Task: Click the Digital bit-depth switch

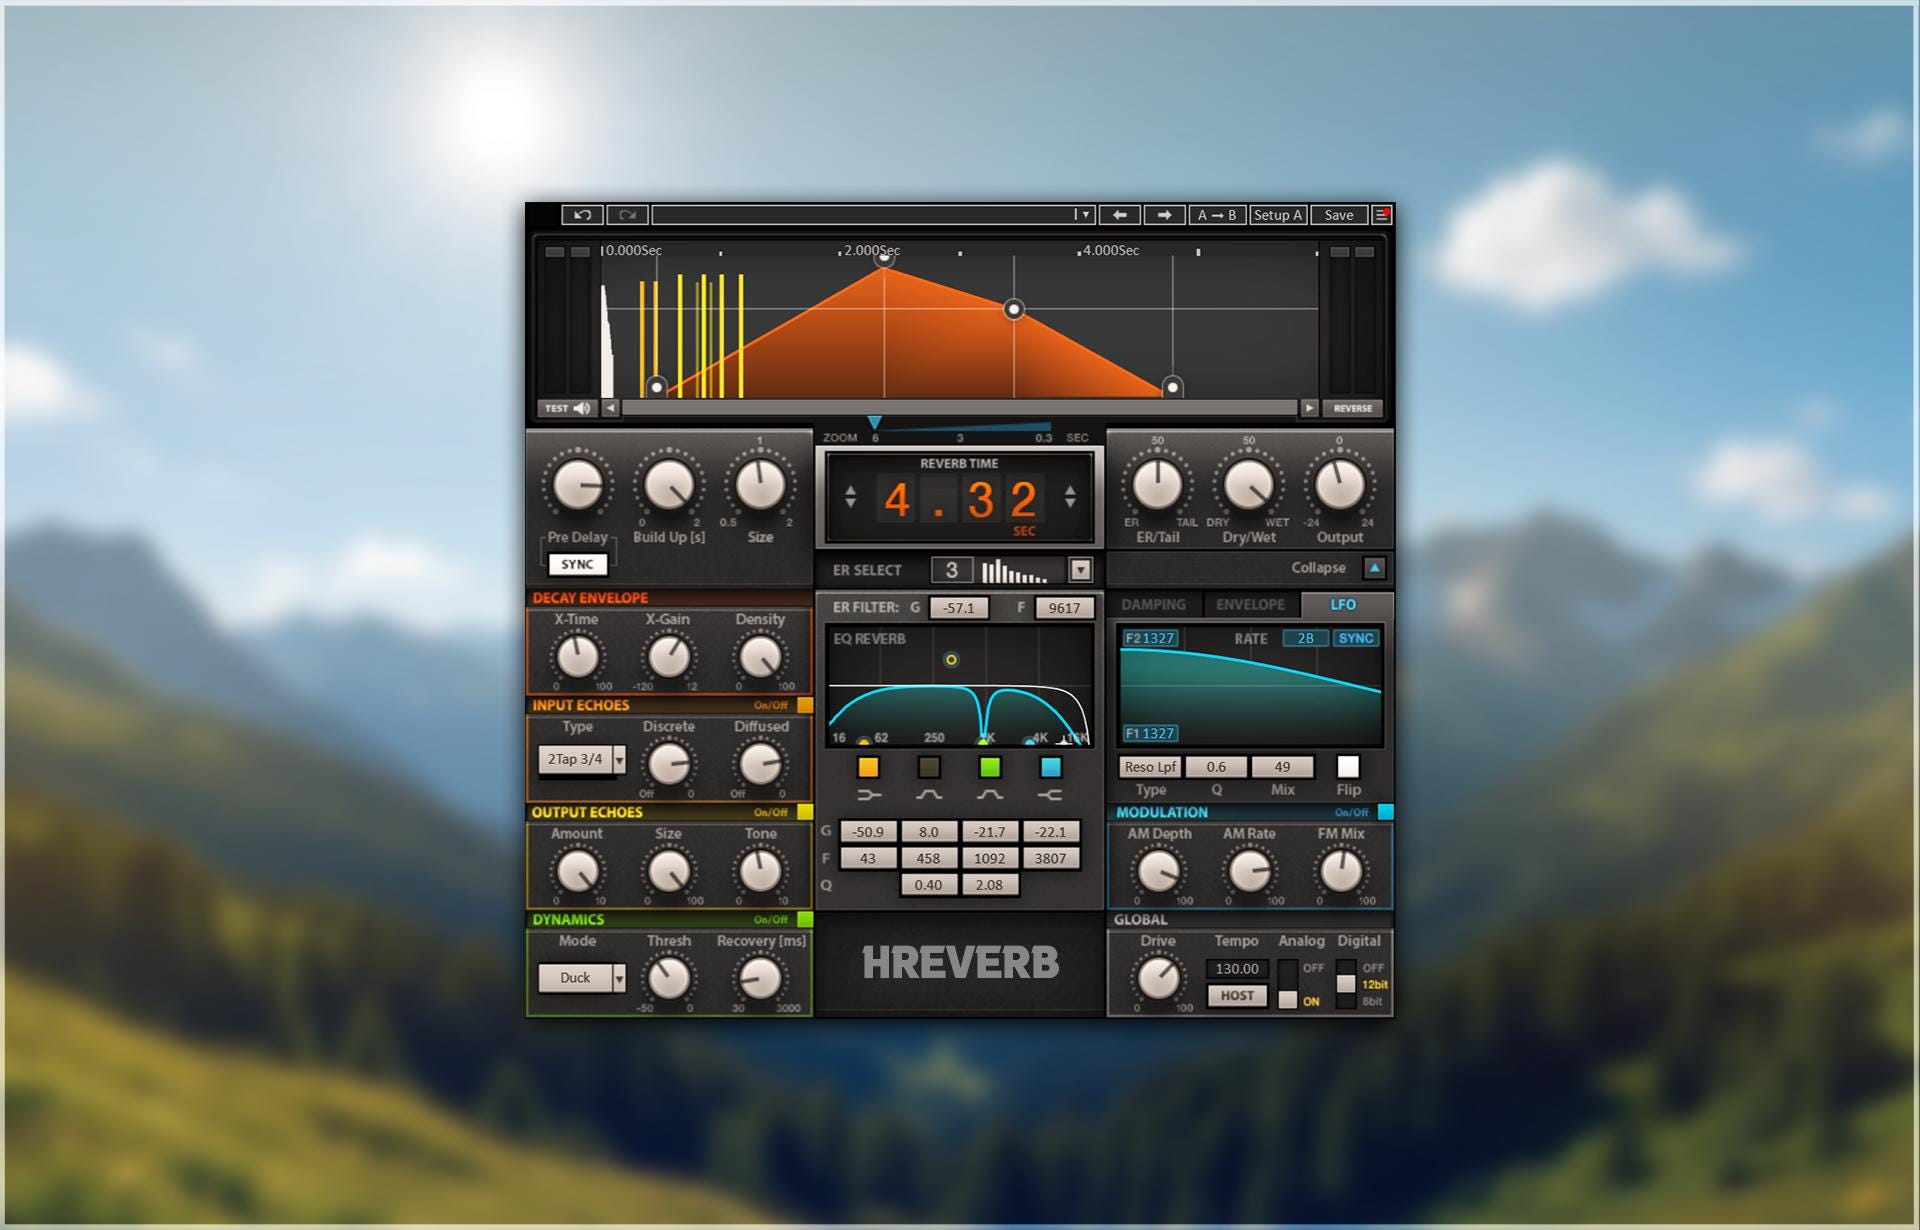Action: click(x=1346, y=985)
